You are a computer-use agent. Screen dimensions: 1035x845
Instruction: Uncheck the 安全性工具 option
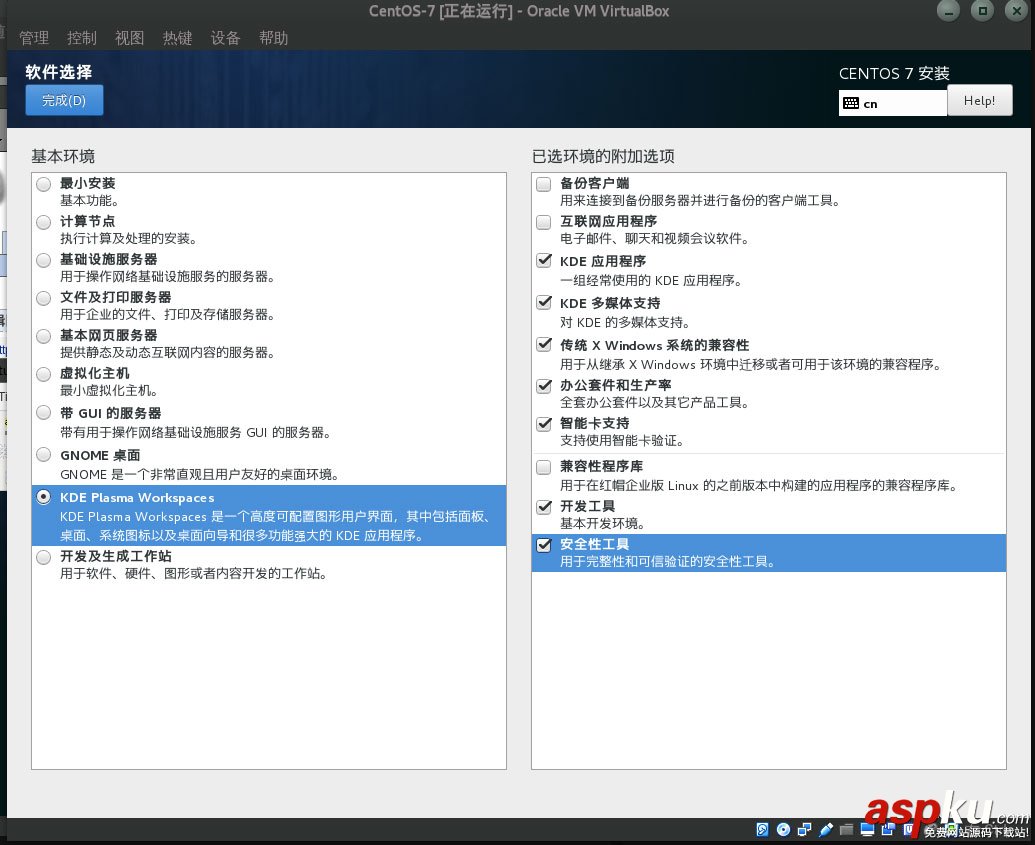coord(543,546)
